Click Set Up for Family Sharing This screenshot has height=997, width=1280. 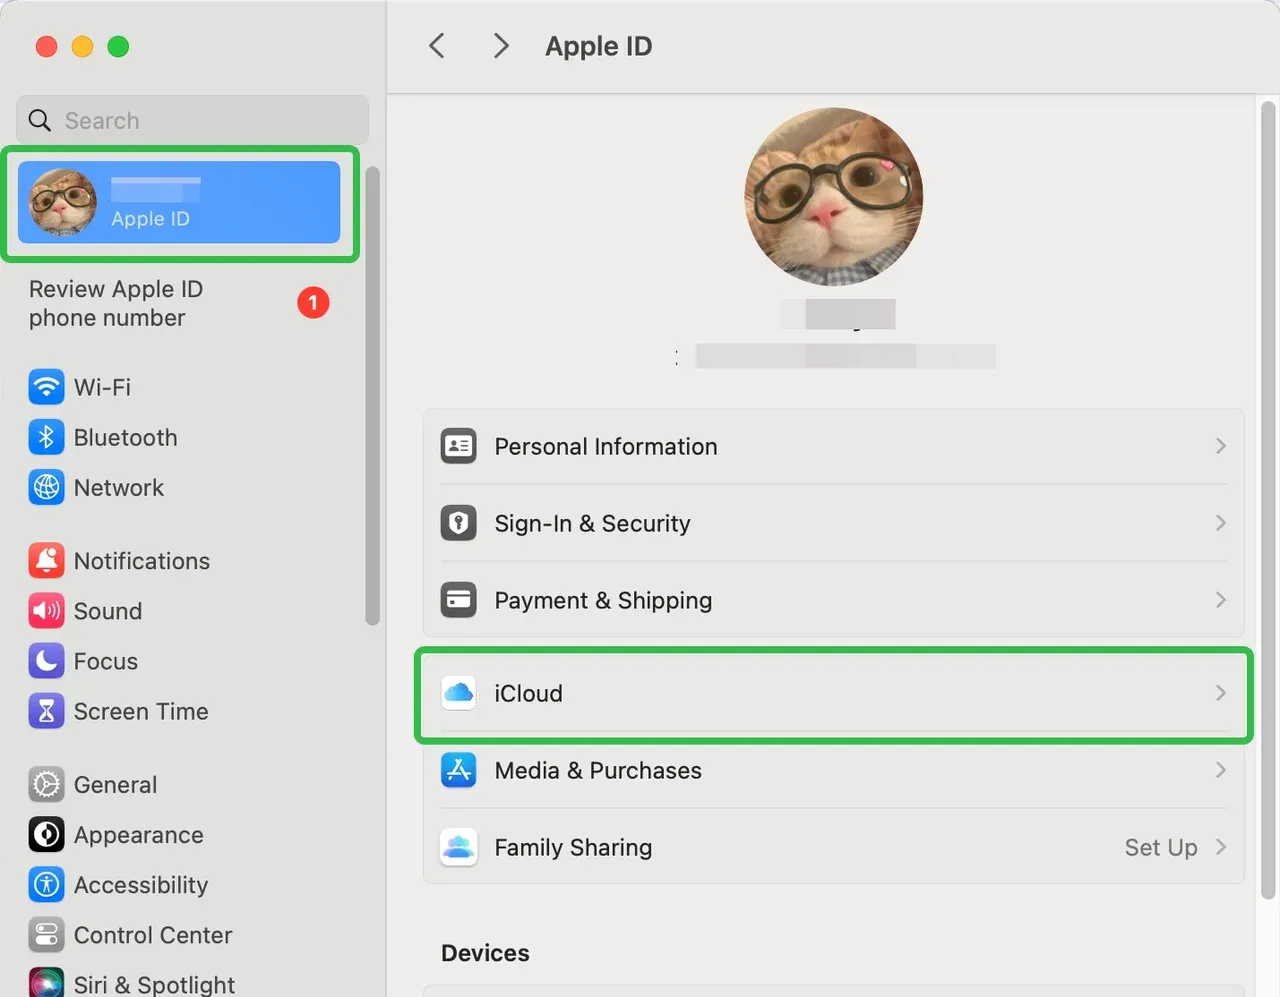click(1161, 847)
